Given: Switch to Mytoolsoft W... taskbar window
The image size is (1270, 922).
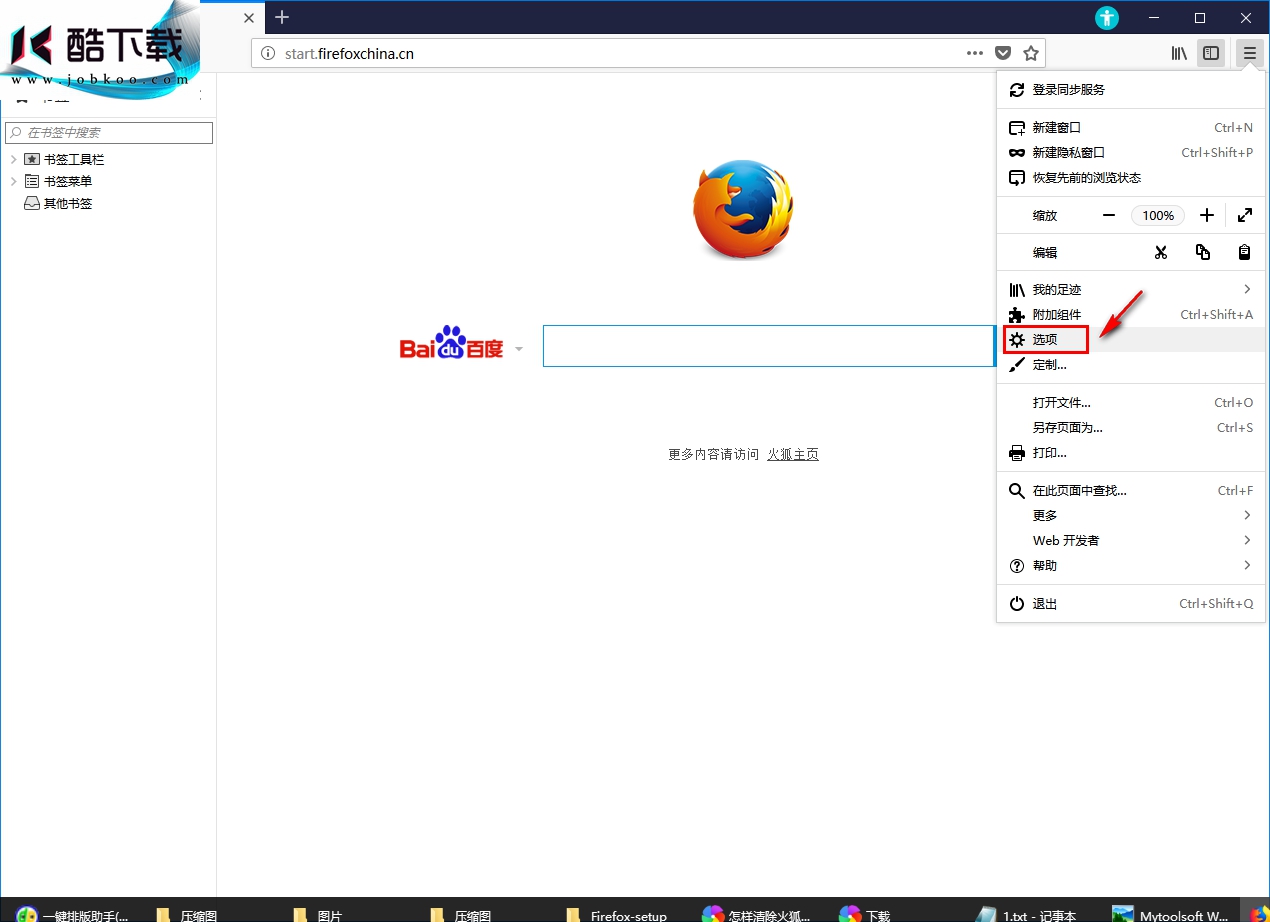Looking at the screenshot, I should tap(1171, 914).
